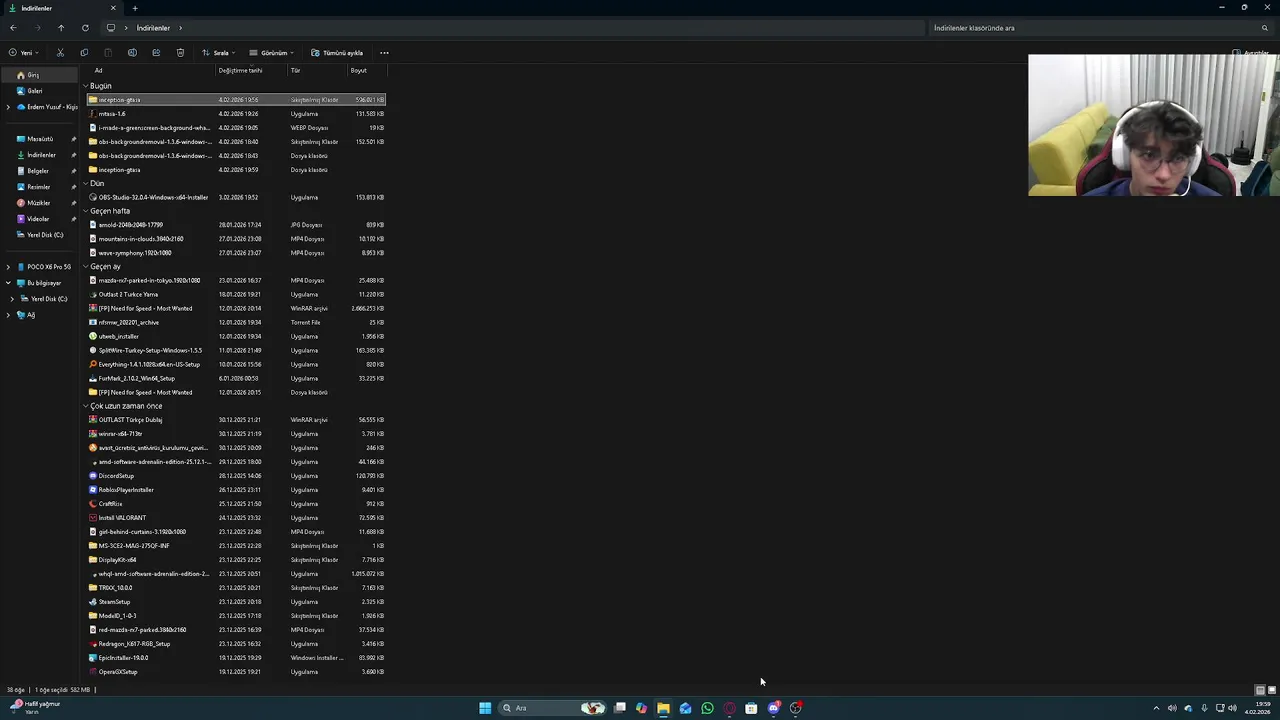Open Müzikler in the sidebar

tap(40, 203)
